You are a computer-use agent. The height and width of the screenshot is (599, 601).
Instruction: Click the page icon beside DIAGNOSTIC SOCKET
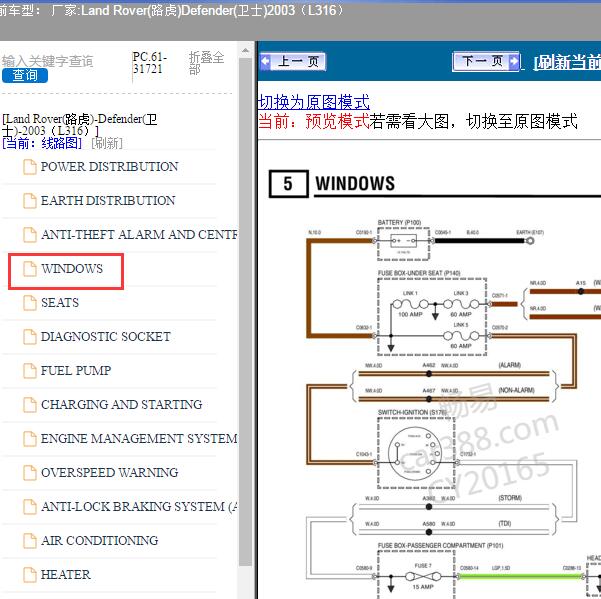pyautogui.click(x=30, y=336)
